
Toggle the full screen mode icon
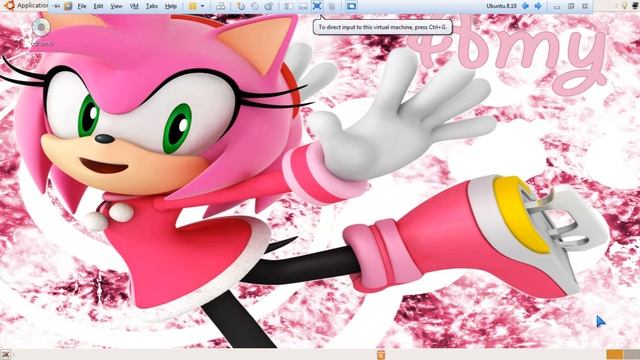coord(317,6)
